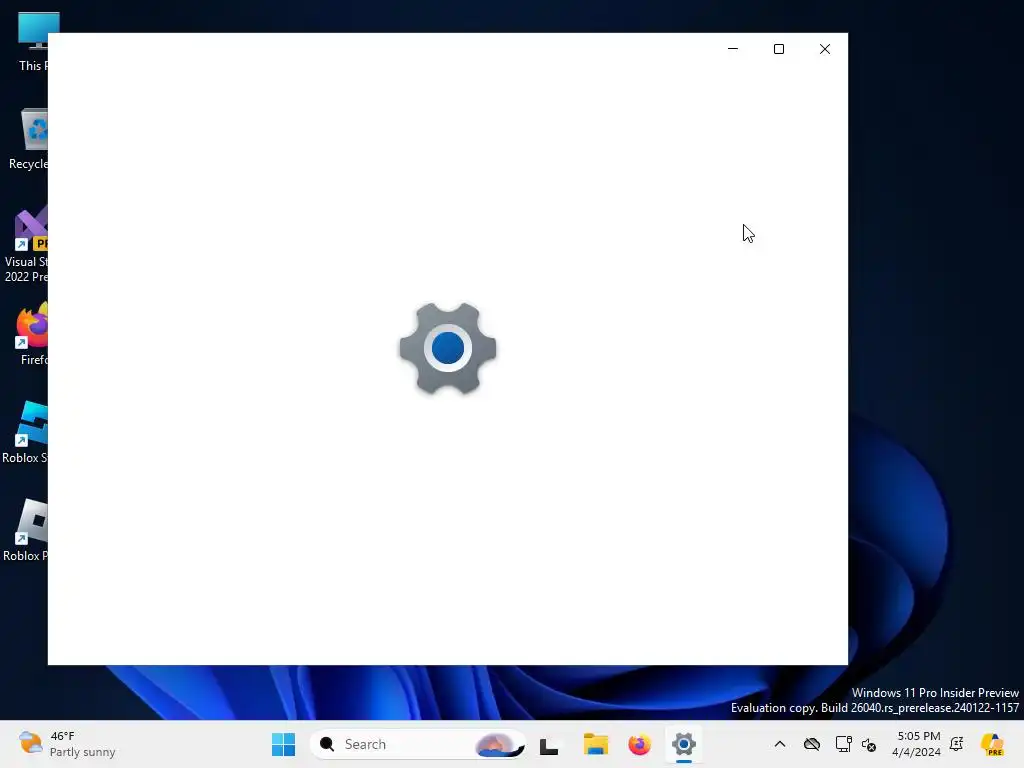The height and width of the screenshot is (768, 1024).
Task: Open the notification bell icon
Action: [x=957, y=744]
